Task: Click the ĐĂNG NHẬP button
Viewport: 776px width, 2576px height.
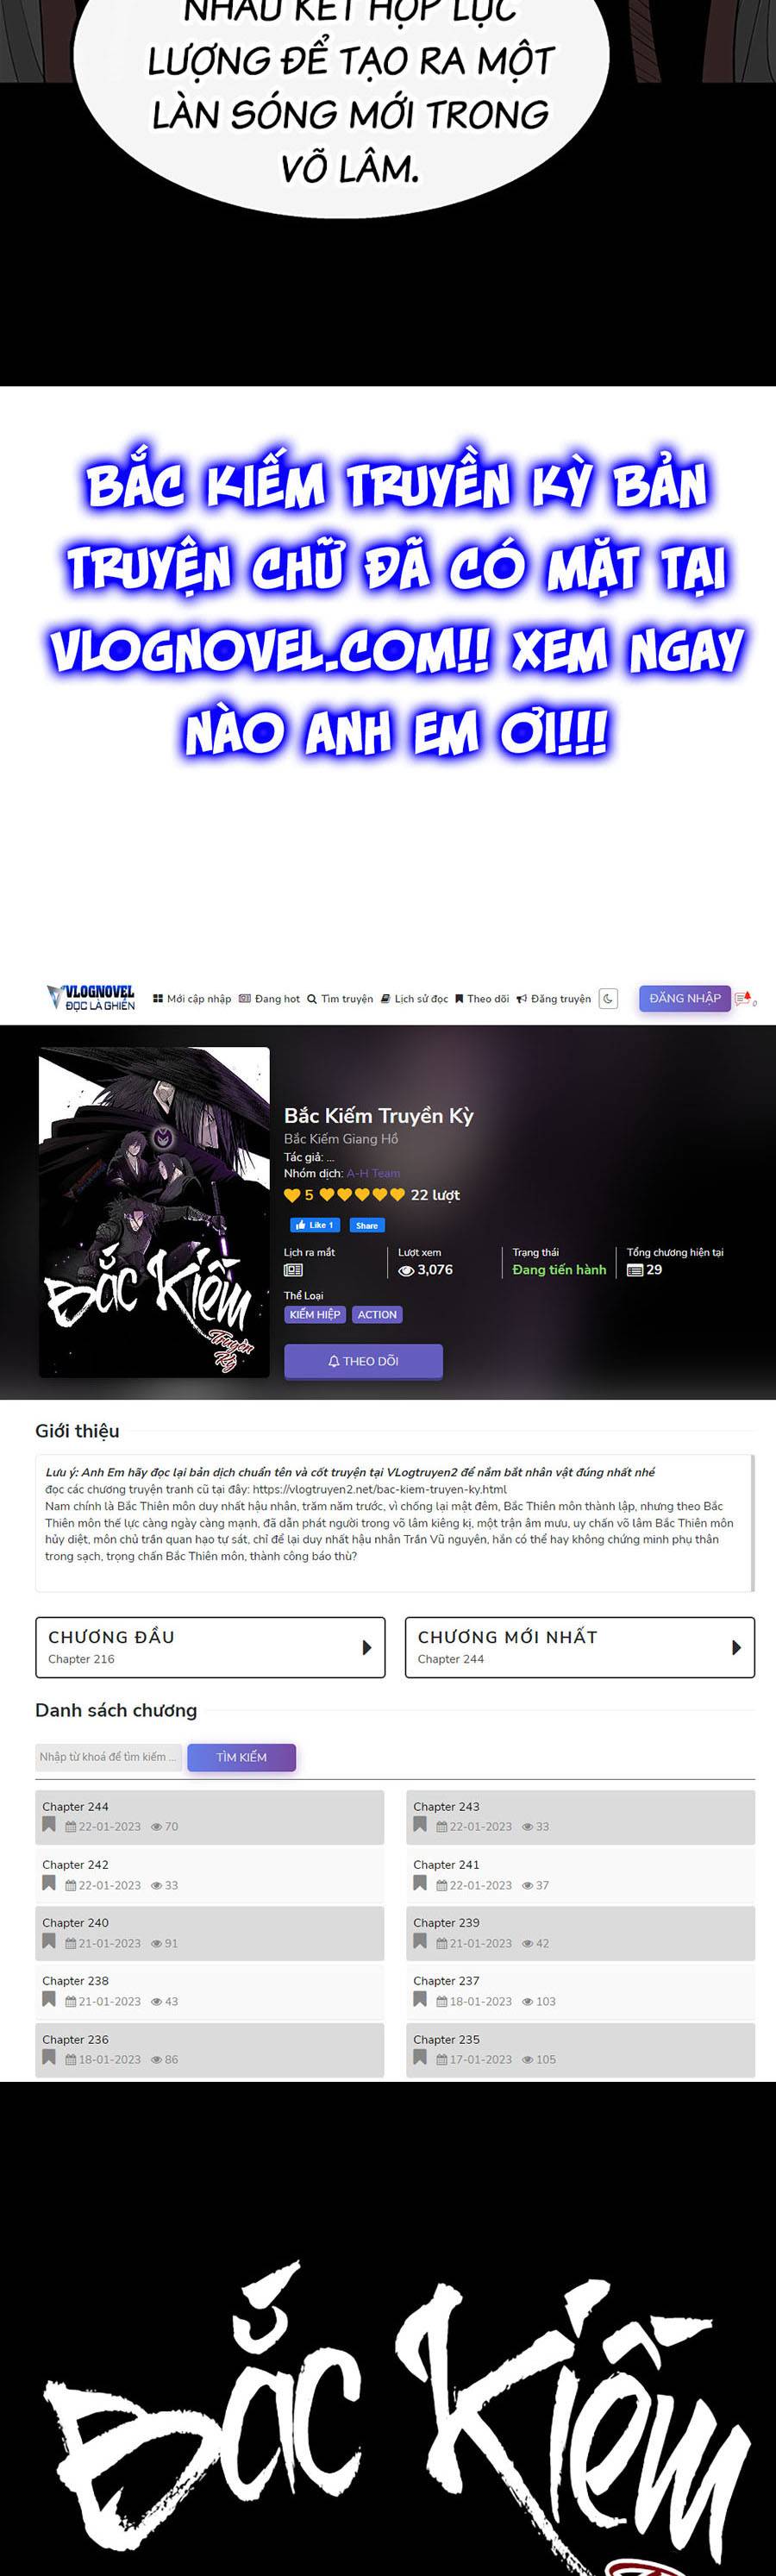Action: pyautogui.click(x=685, y=998)
